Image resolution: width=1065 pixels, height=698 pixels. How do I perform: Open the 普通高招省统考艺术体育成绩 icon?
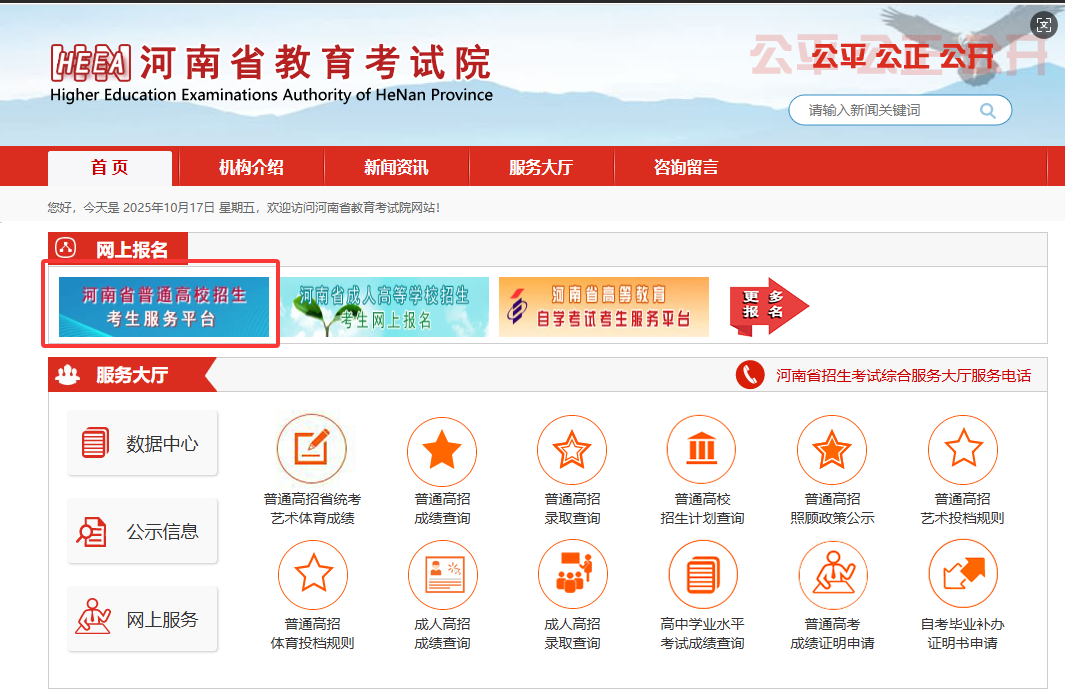pos(312,449)
